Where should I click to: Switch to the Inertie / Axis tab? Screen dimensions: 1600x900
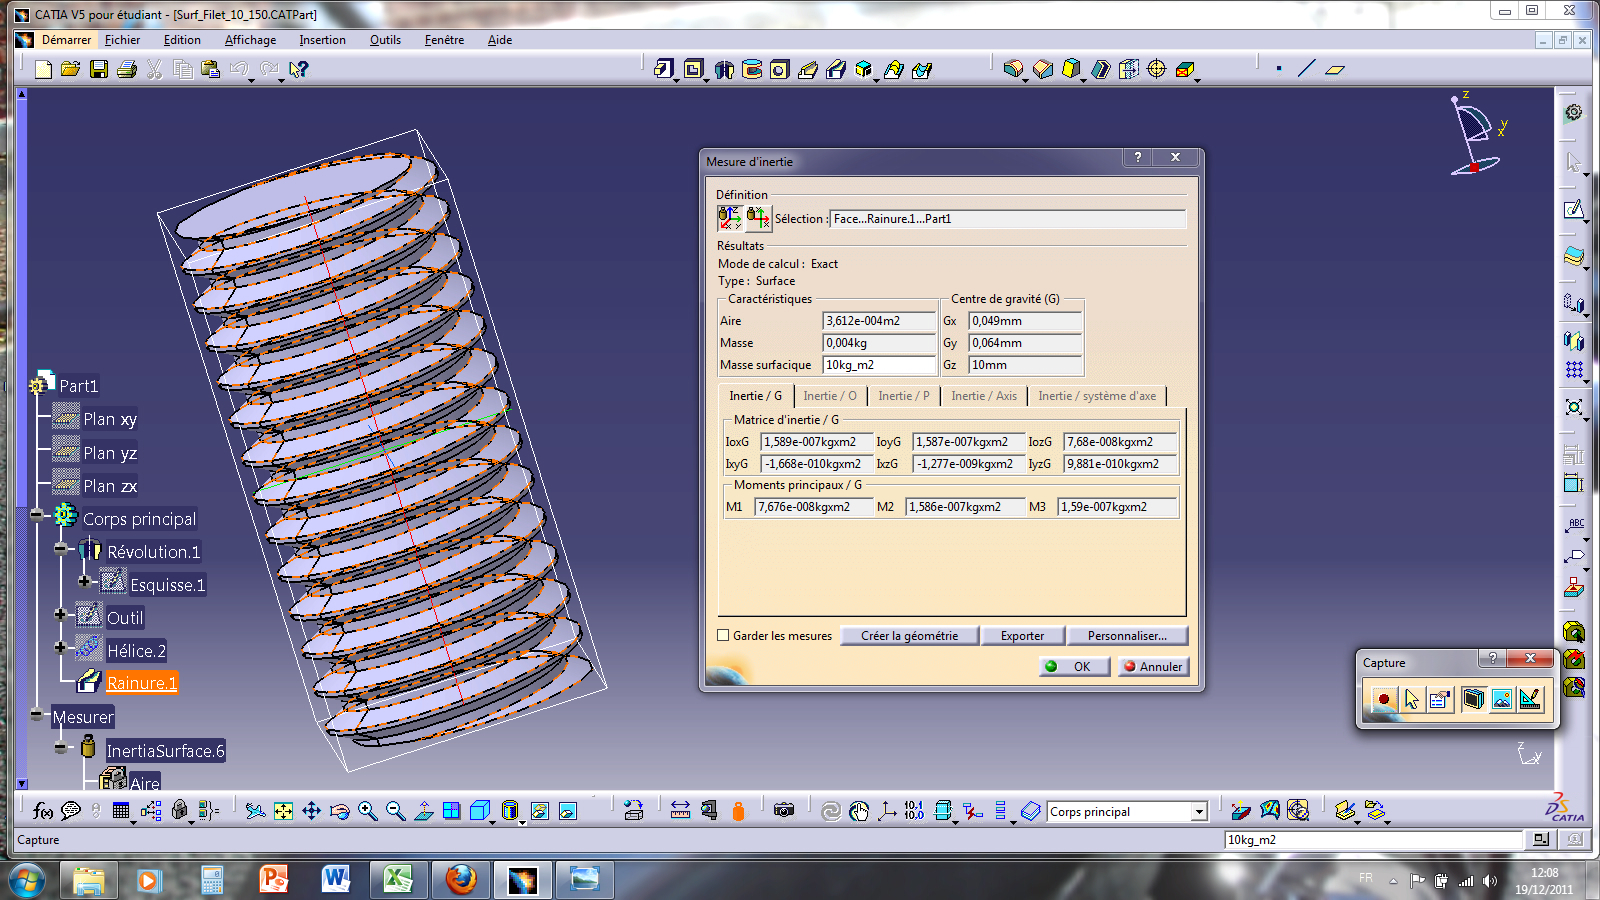coord(984,396)
